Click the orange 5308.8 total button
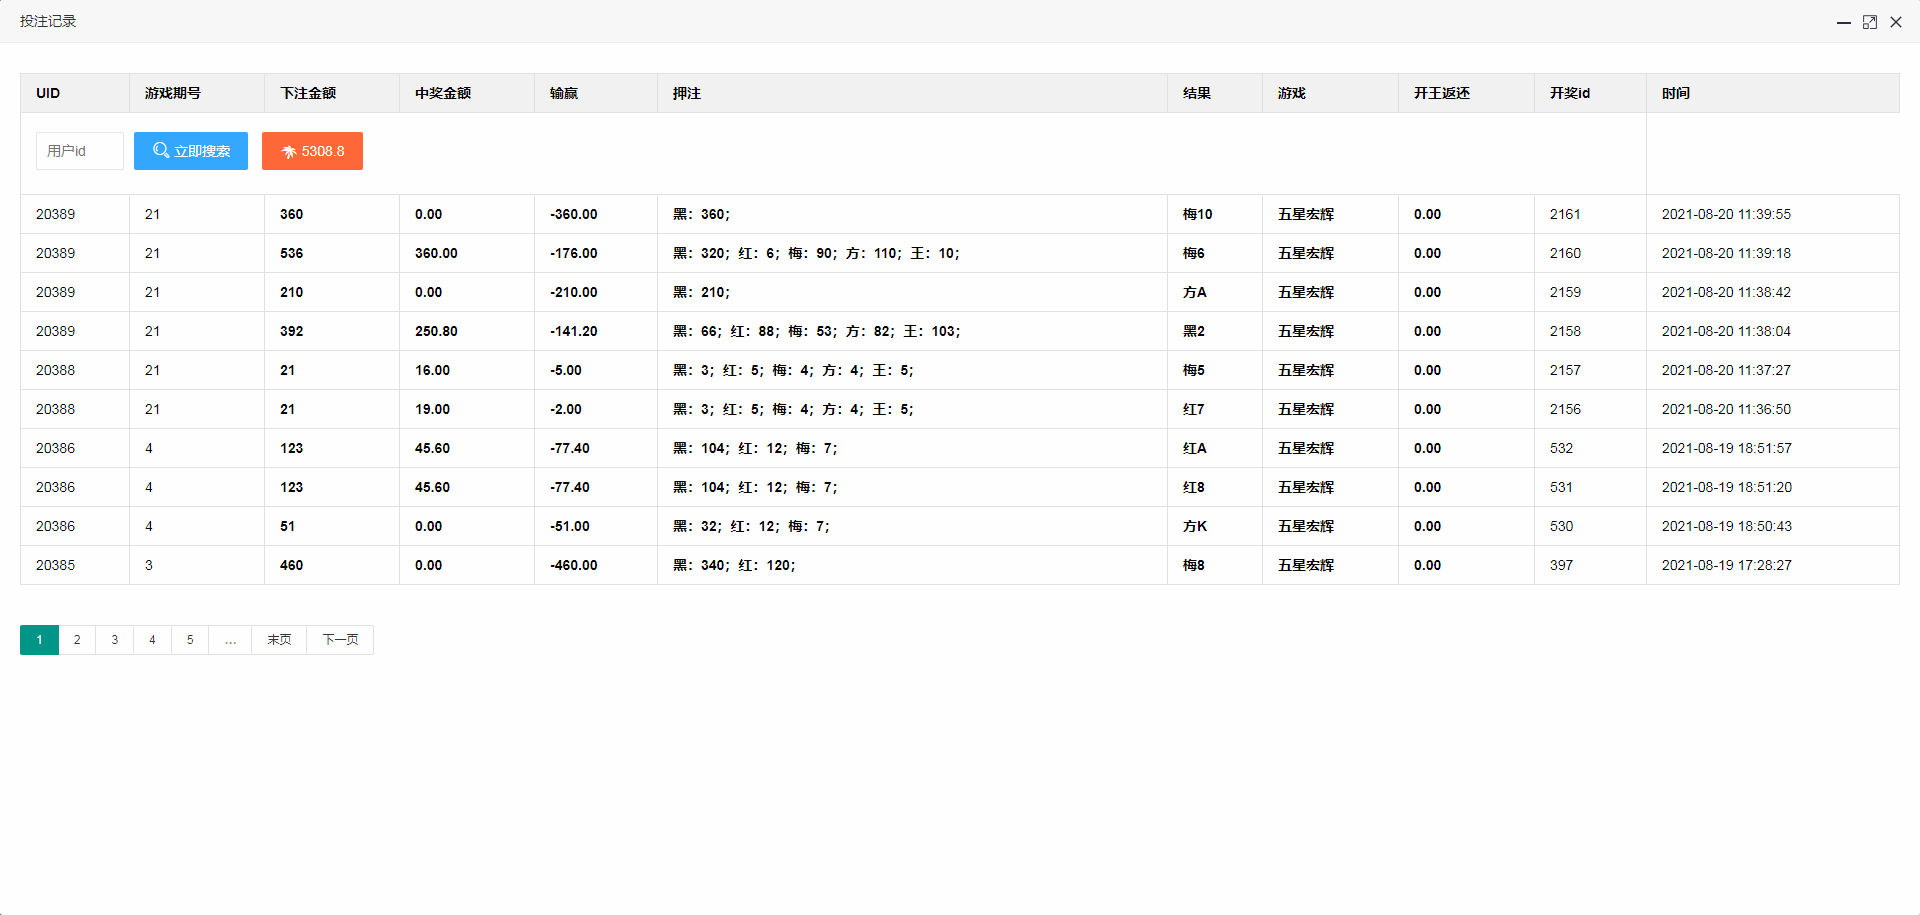The height and width of the screenshot is (915, 1920). point(312,151)
